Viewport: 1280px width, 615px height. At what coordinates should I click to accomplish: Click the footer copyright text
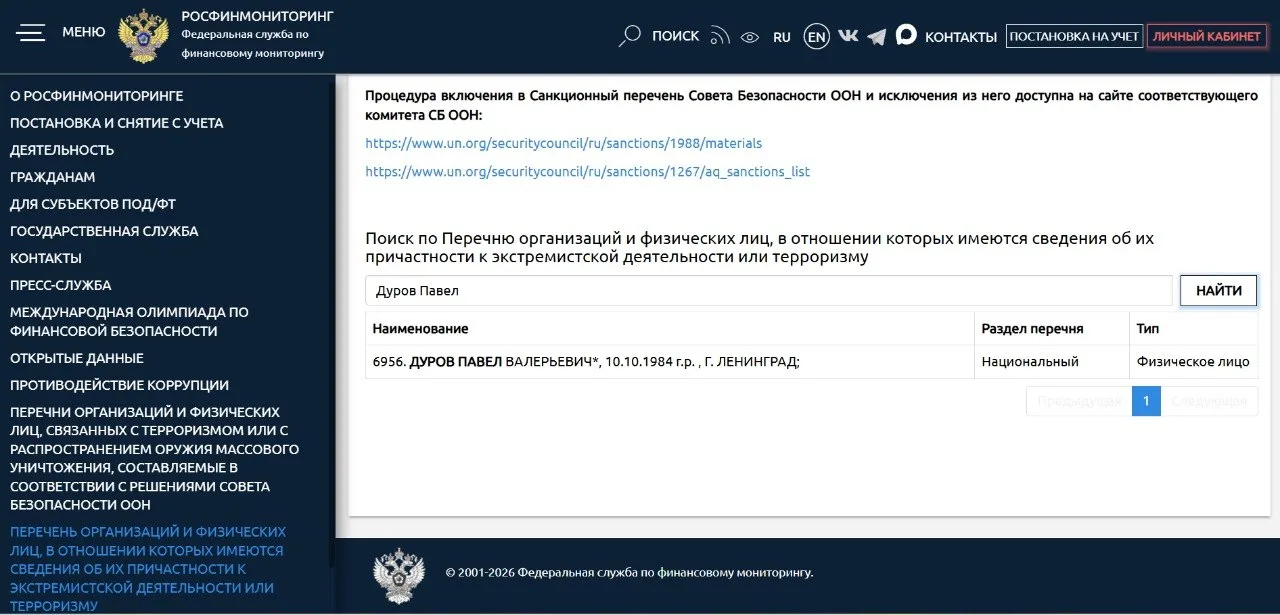629,573
